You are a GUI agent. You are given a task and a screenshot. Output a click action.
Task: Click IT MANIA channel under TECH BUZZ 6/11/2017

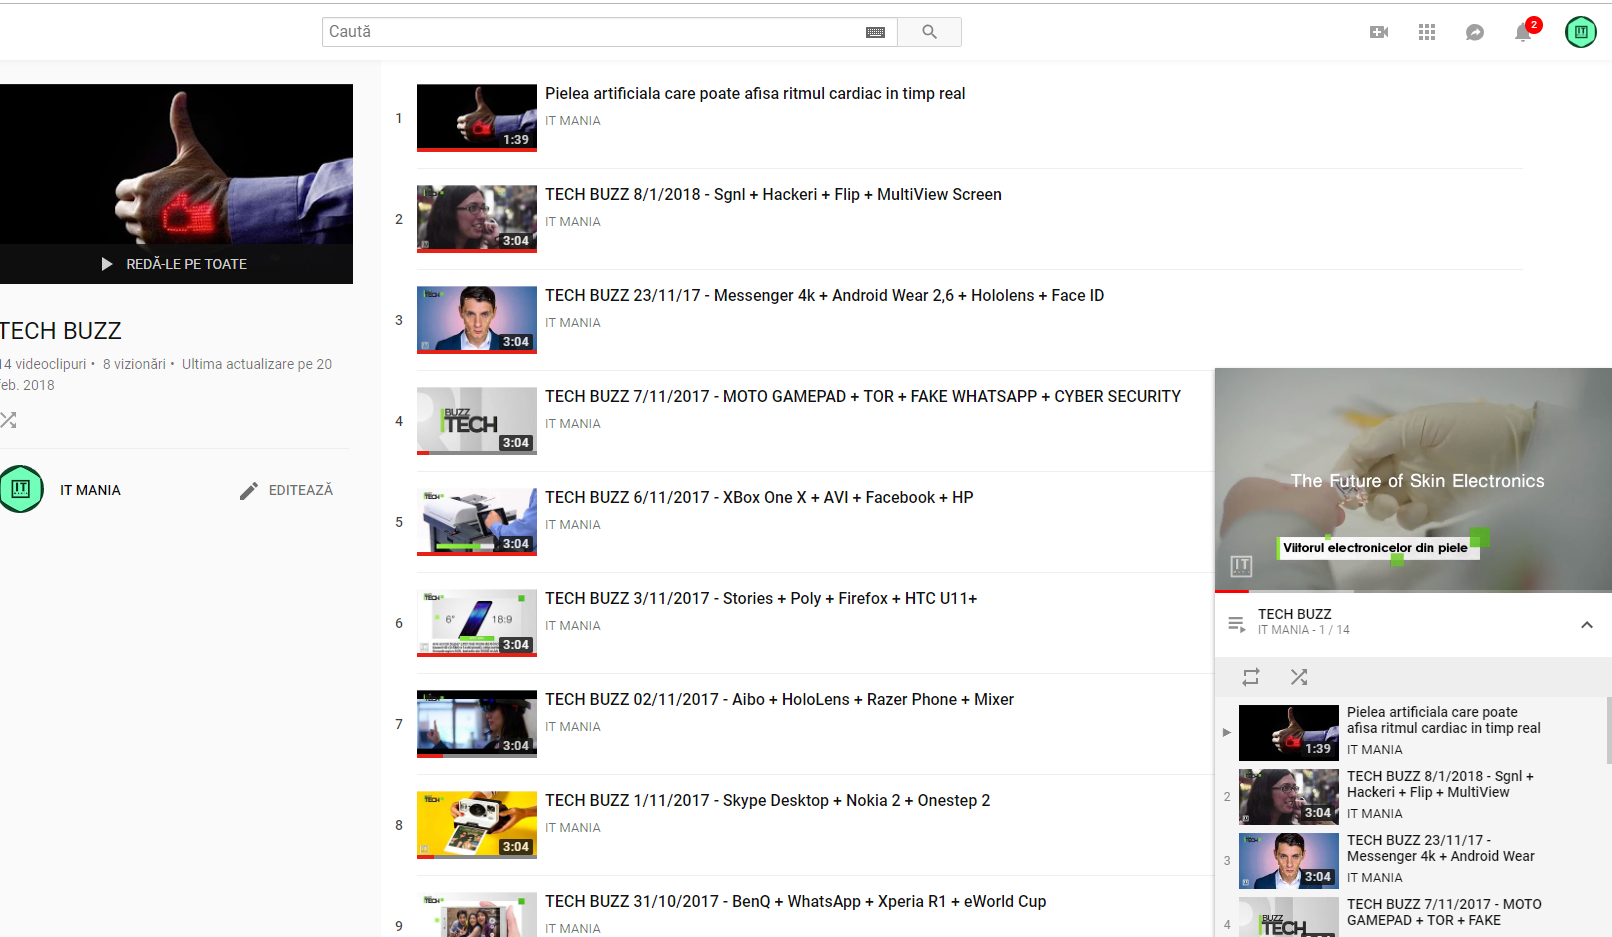pos(573,525)
